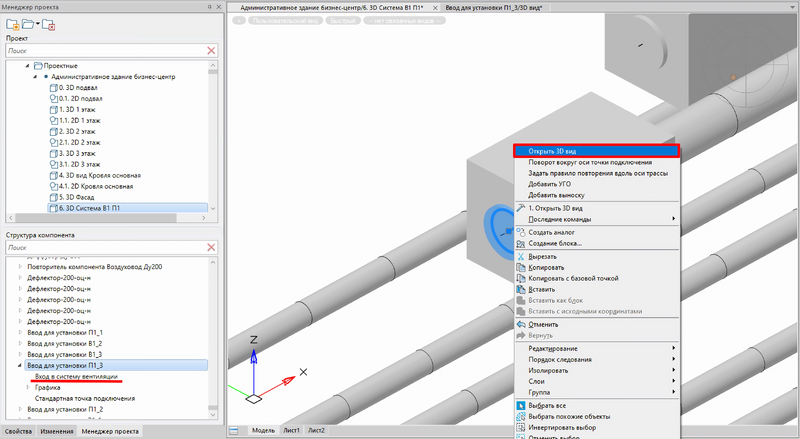Expand Ввод для установки В1_2
800x439 pixels.
(x=20, y=344)
